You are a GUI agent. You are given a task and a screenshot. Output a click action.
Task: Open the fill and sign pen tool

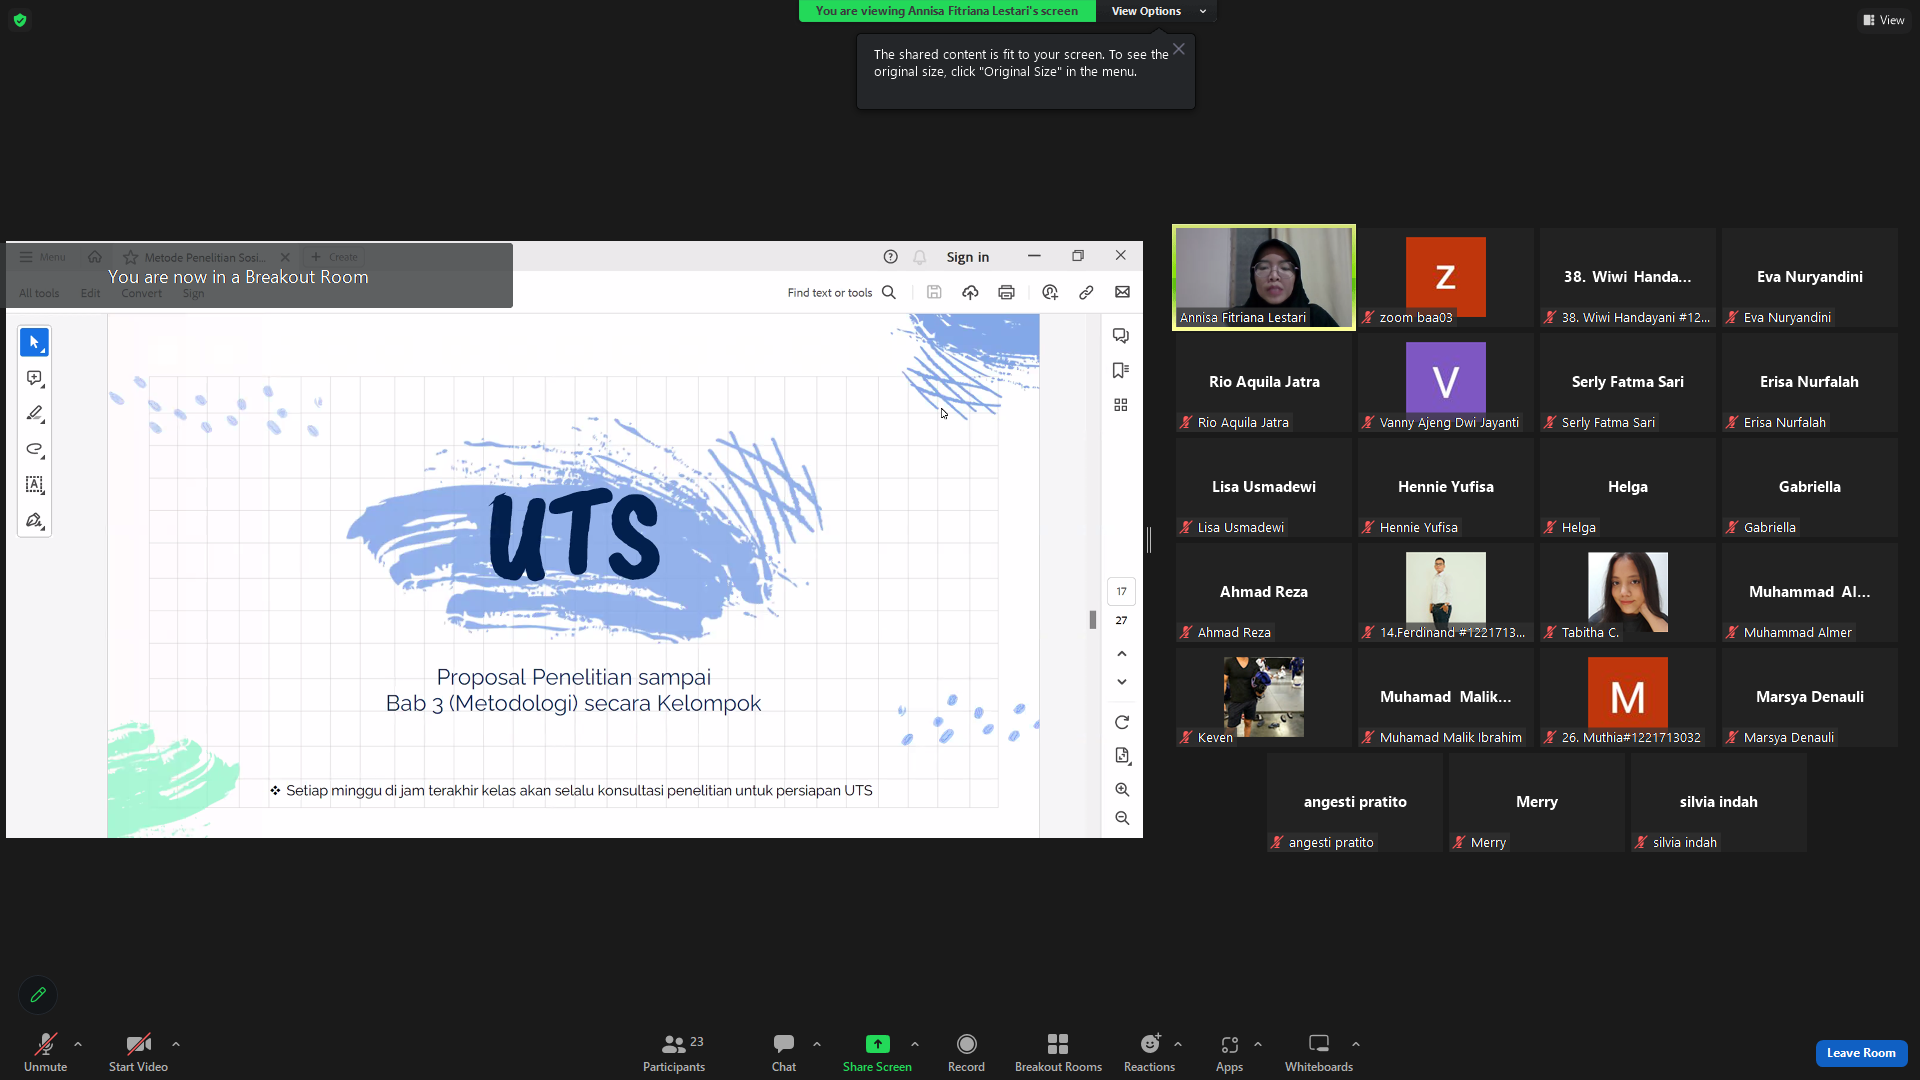[x=34, y=520]
